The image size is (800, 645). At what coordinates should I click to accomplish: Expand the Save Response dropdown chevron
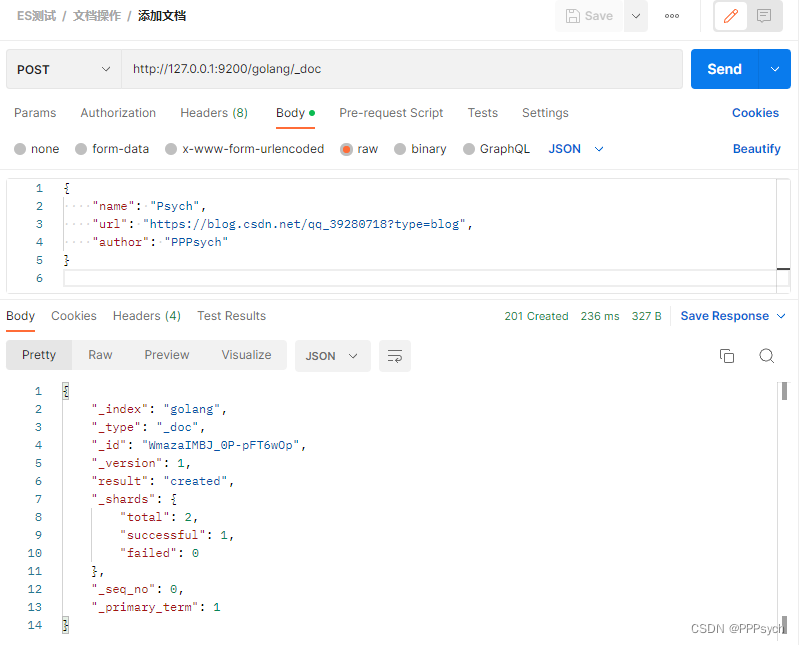(781, 316)
